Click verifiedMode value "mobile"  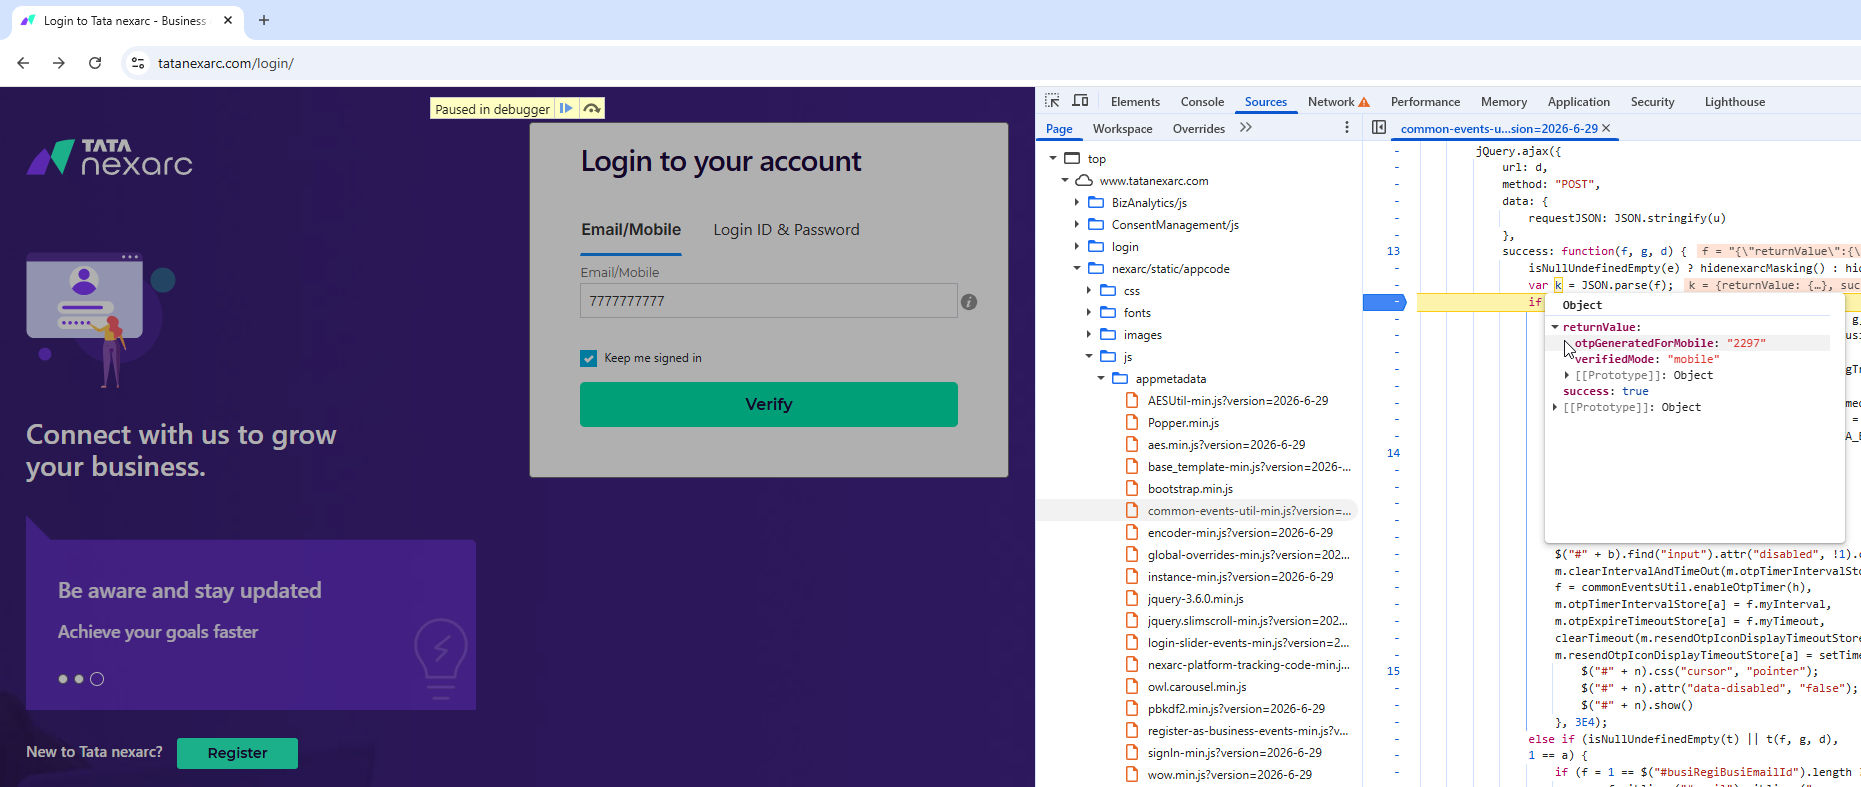point(1693,359)
